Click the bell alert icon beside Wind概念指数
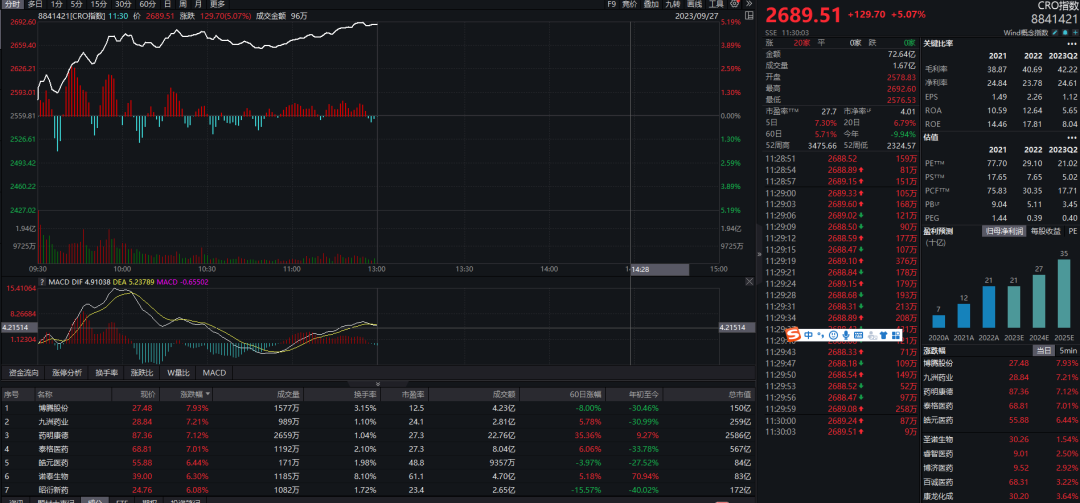 1065,32
